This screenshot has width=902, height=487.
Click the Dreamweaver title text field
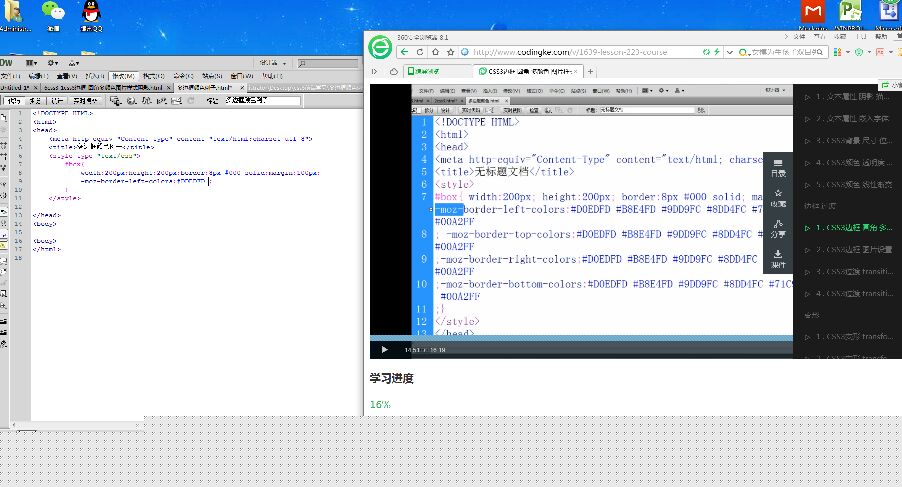[262, 100]
